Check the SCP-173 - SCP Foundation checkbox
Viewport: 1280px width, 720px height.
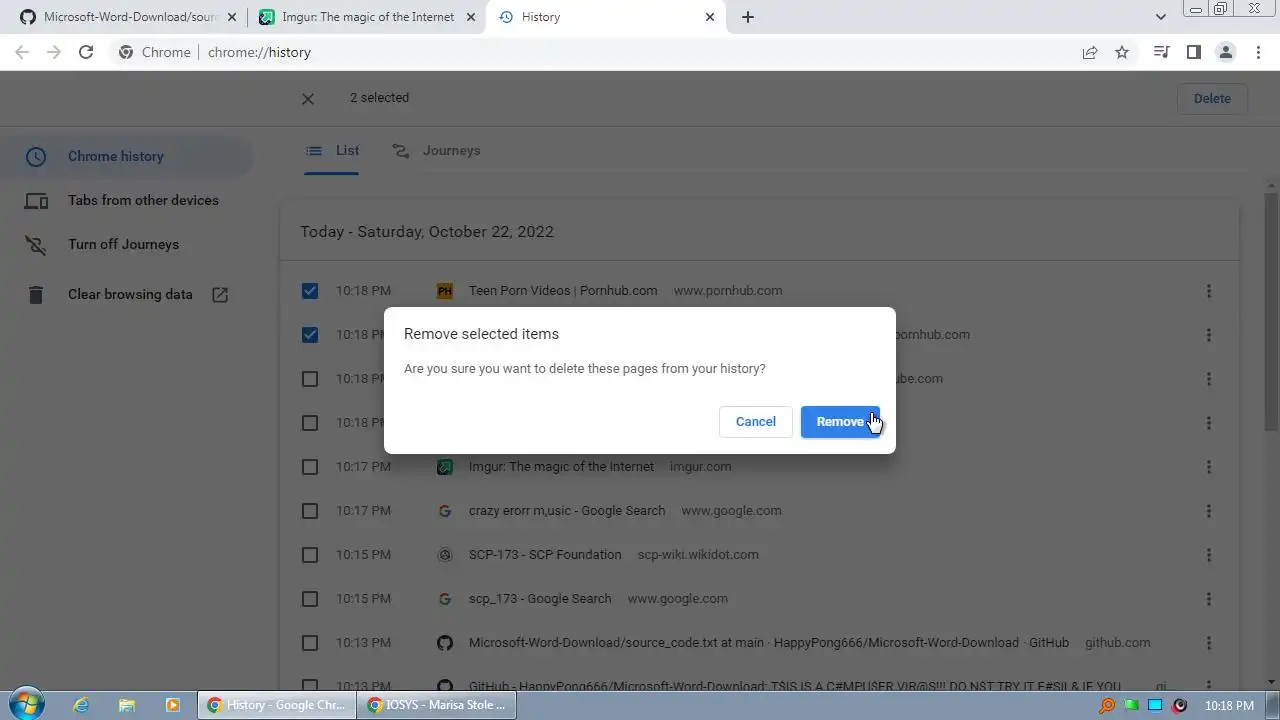310,555
